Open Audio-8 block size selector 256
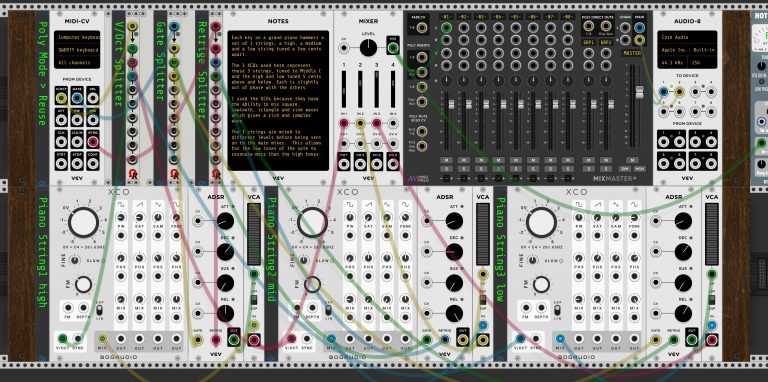 702,63
